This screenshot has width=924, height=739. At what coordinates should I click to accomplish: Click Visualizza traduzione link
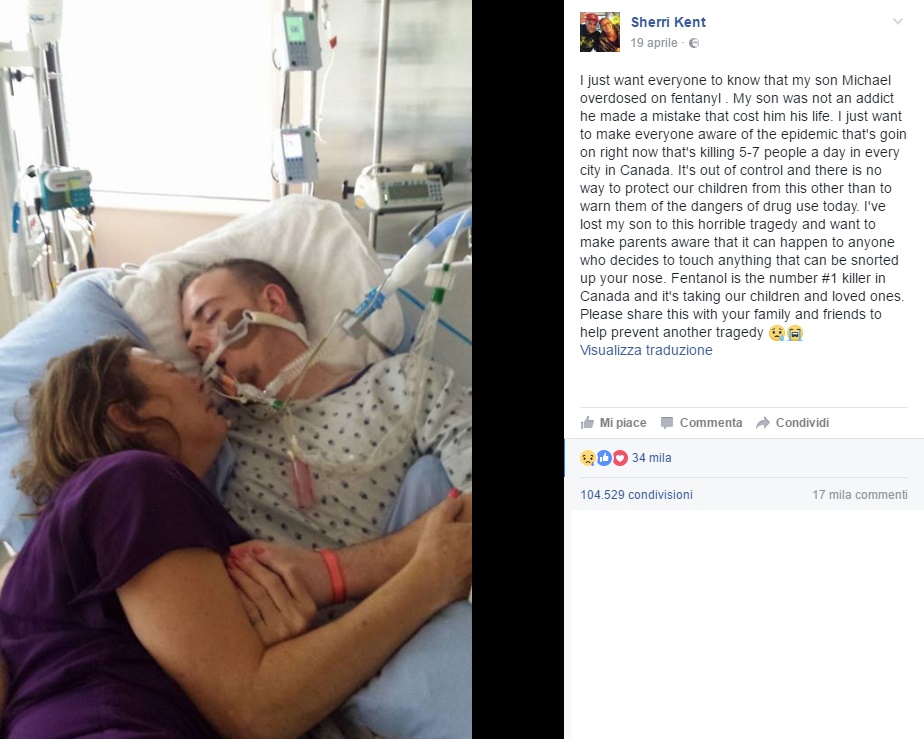[646, 350]
